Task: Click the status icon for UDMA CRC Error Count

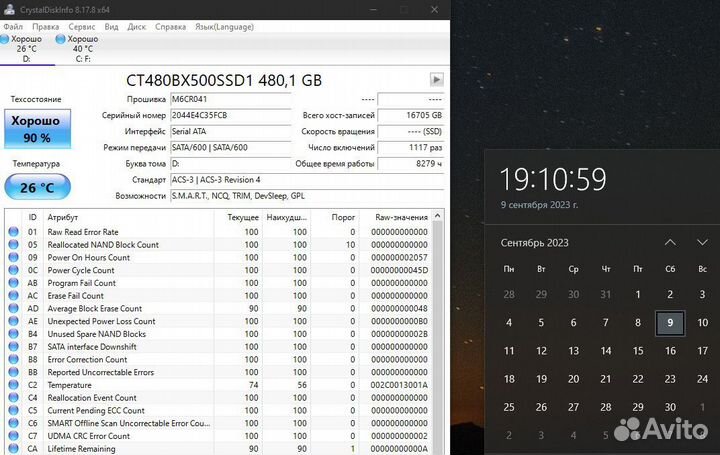Action: coord(13,436)
